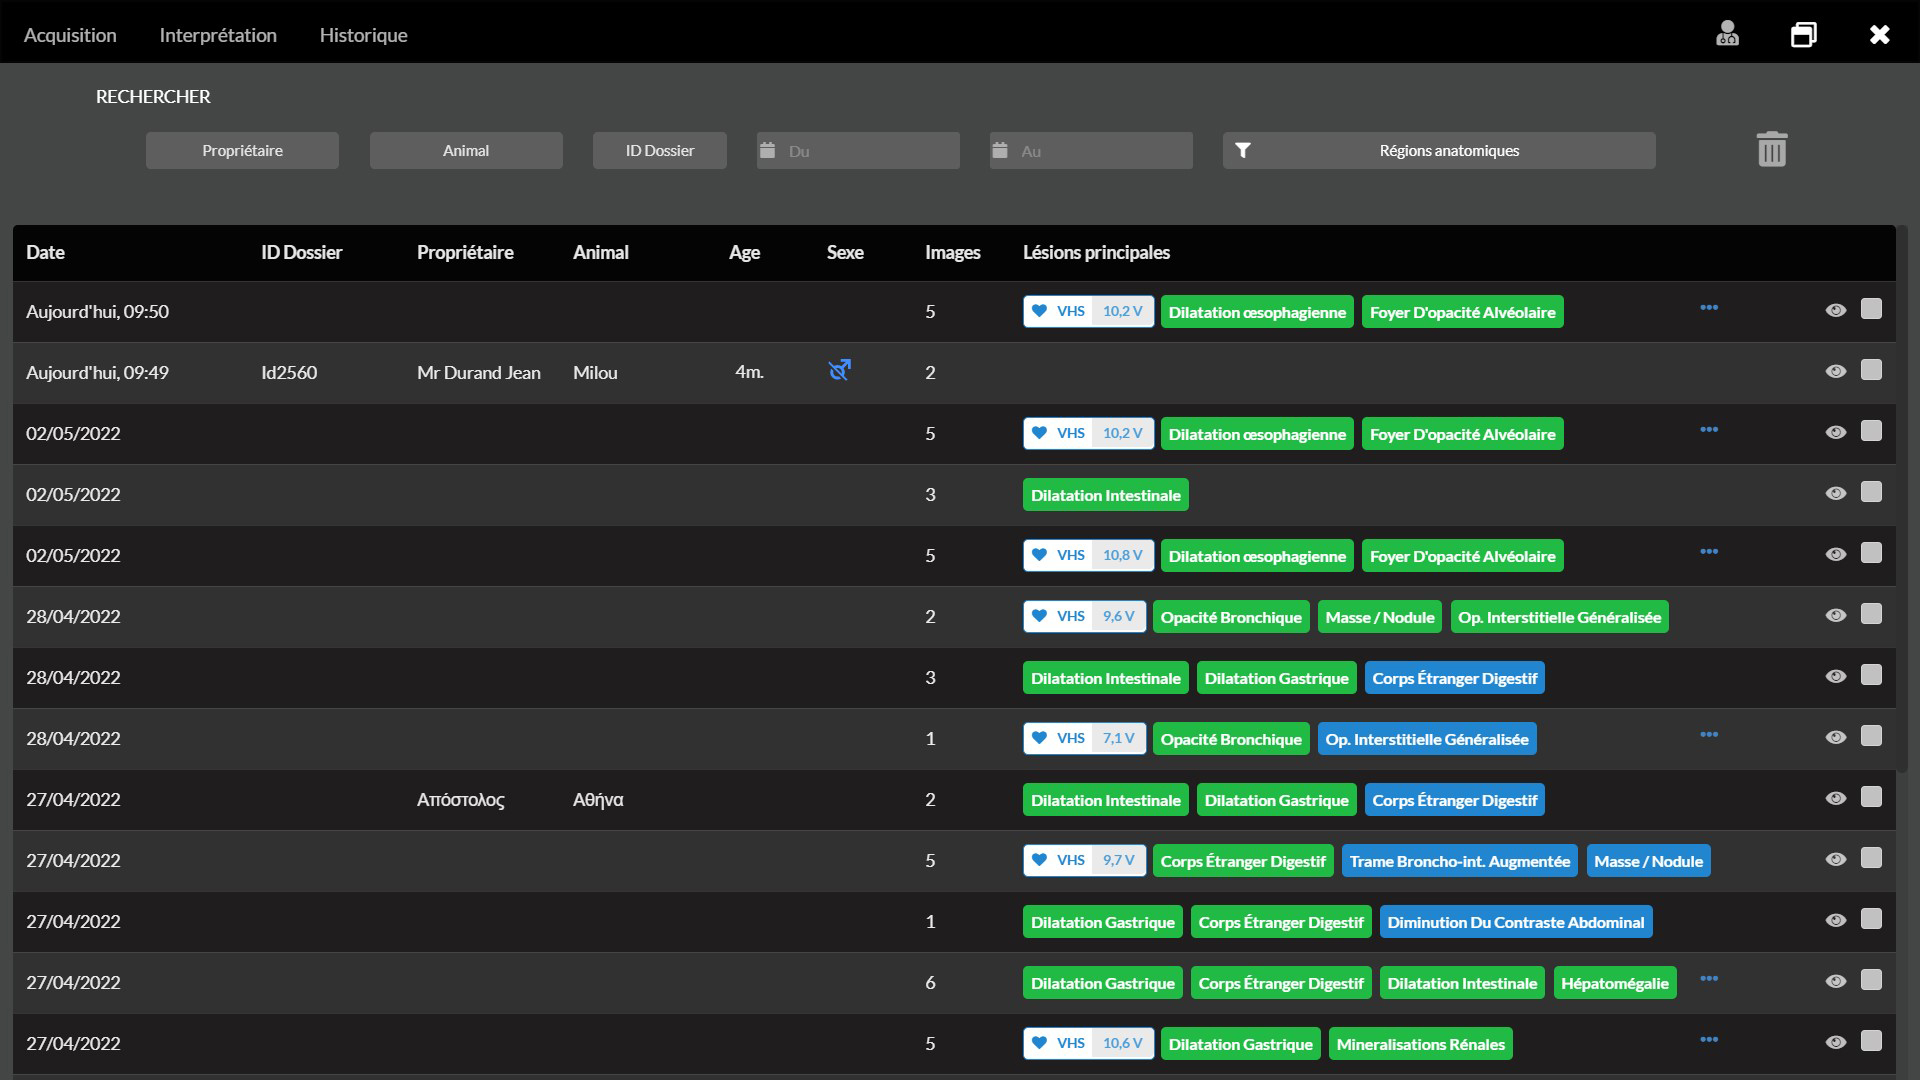1920x1080 pixels.
Task: Click the Du start date field
Action: 858,150
